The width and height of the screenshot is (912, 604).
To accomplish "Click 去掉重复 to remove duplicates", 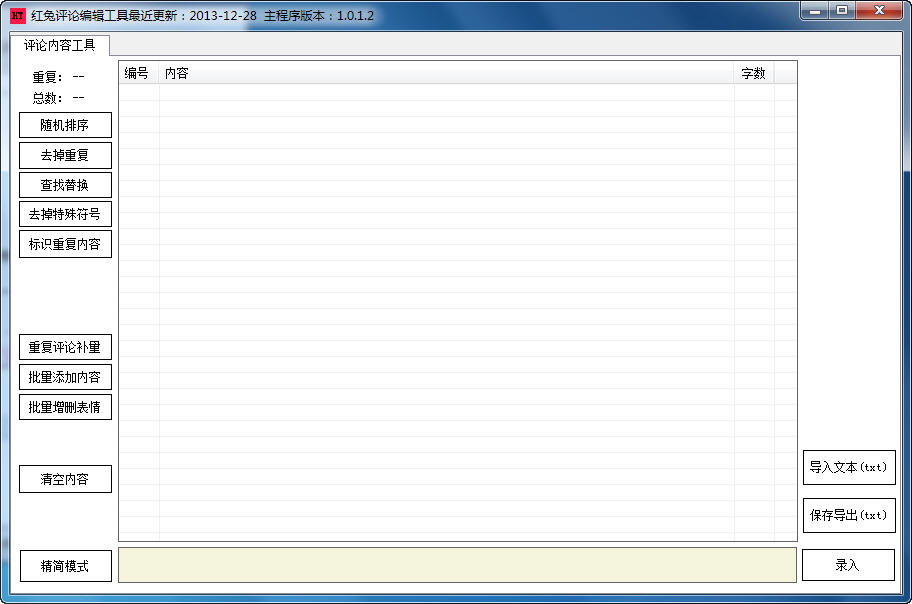I will pos(65,155).
